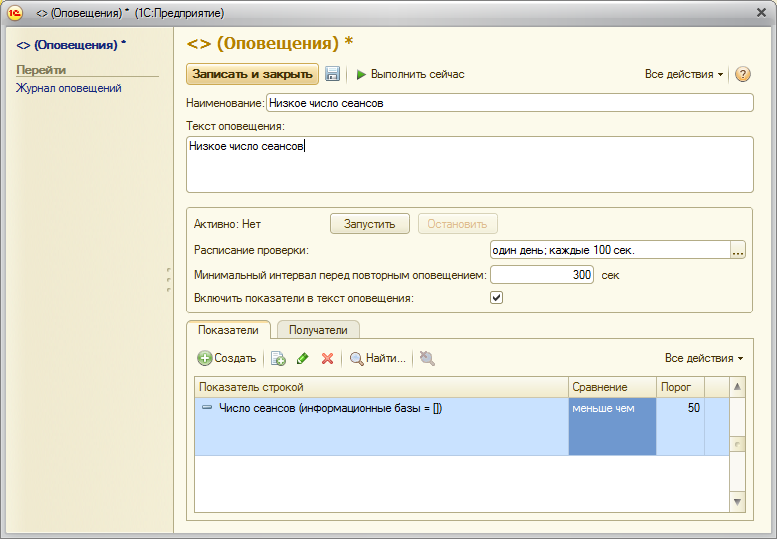
Task: Click the green plus Создать icon
Action: 204,358
